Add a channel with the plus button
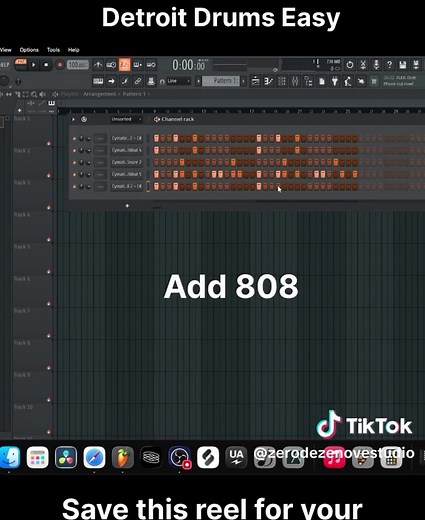425x520 pixels. [127, 206]
